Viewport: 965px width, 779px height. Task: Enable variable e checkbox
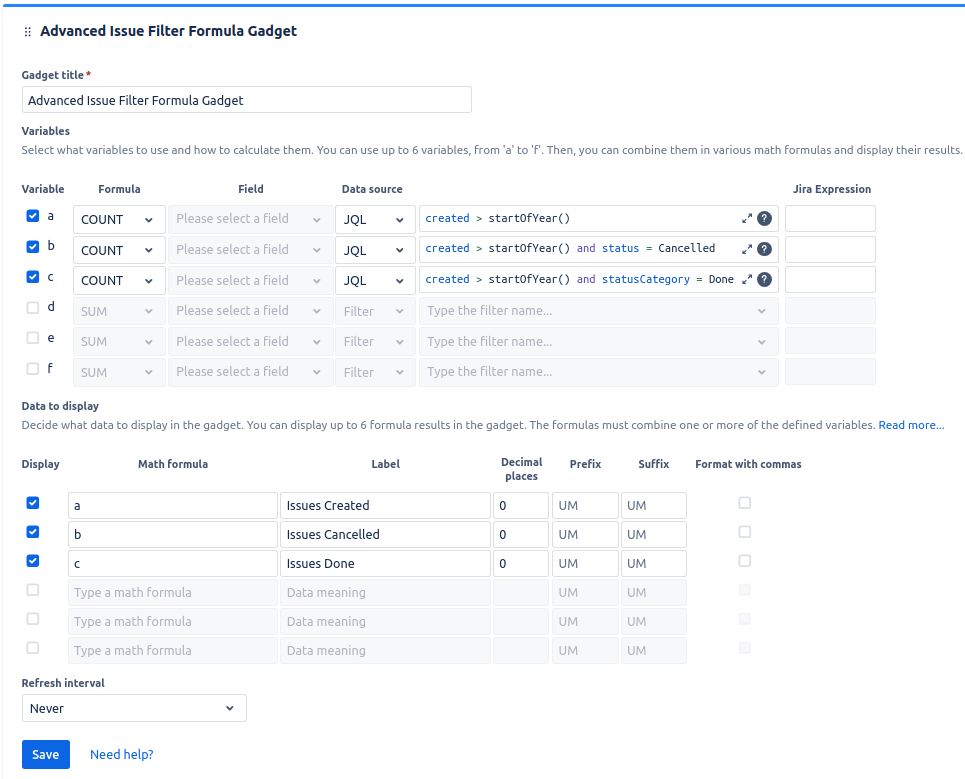pos(33,338)
